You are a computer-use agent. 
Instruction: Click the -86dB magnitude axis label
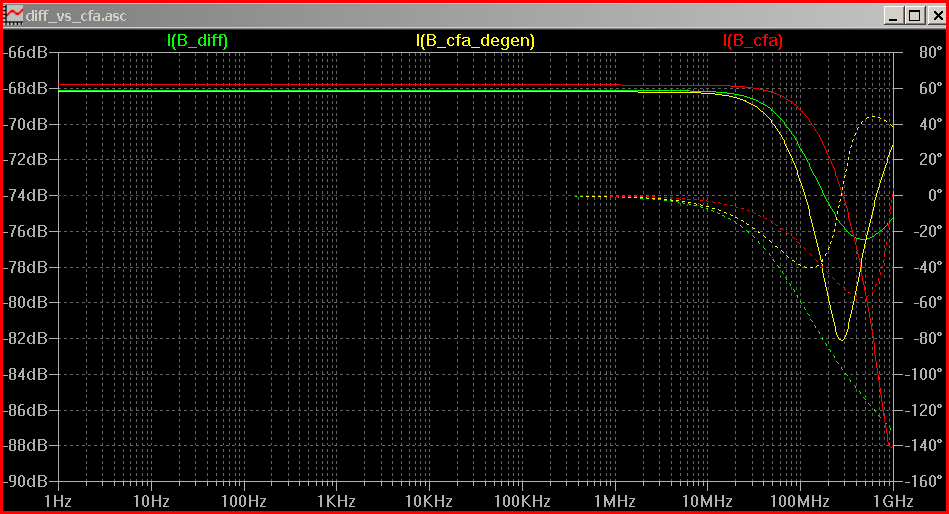(25, 410)
